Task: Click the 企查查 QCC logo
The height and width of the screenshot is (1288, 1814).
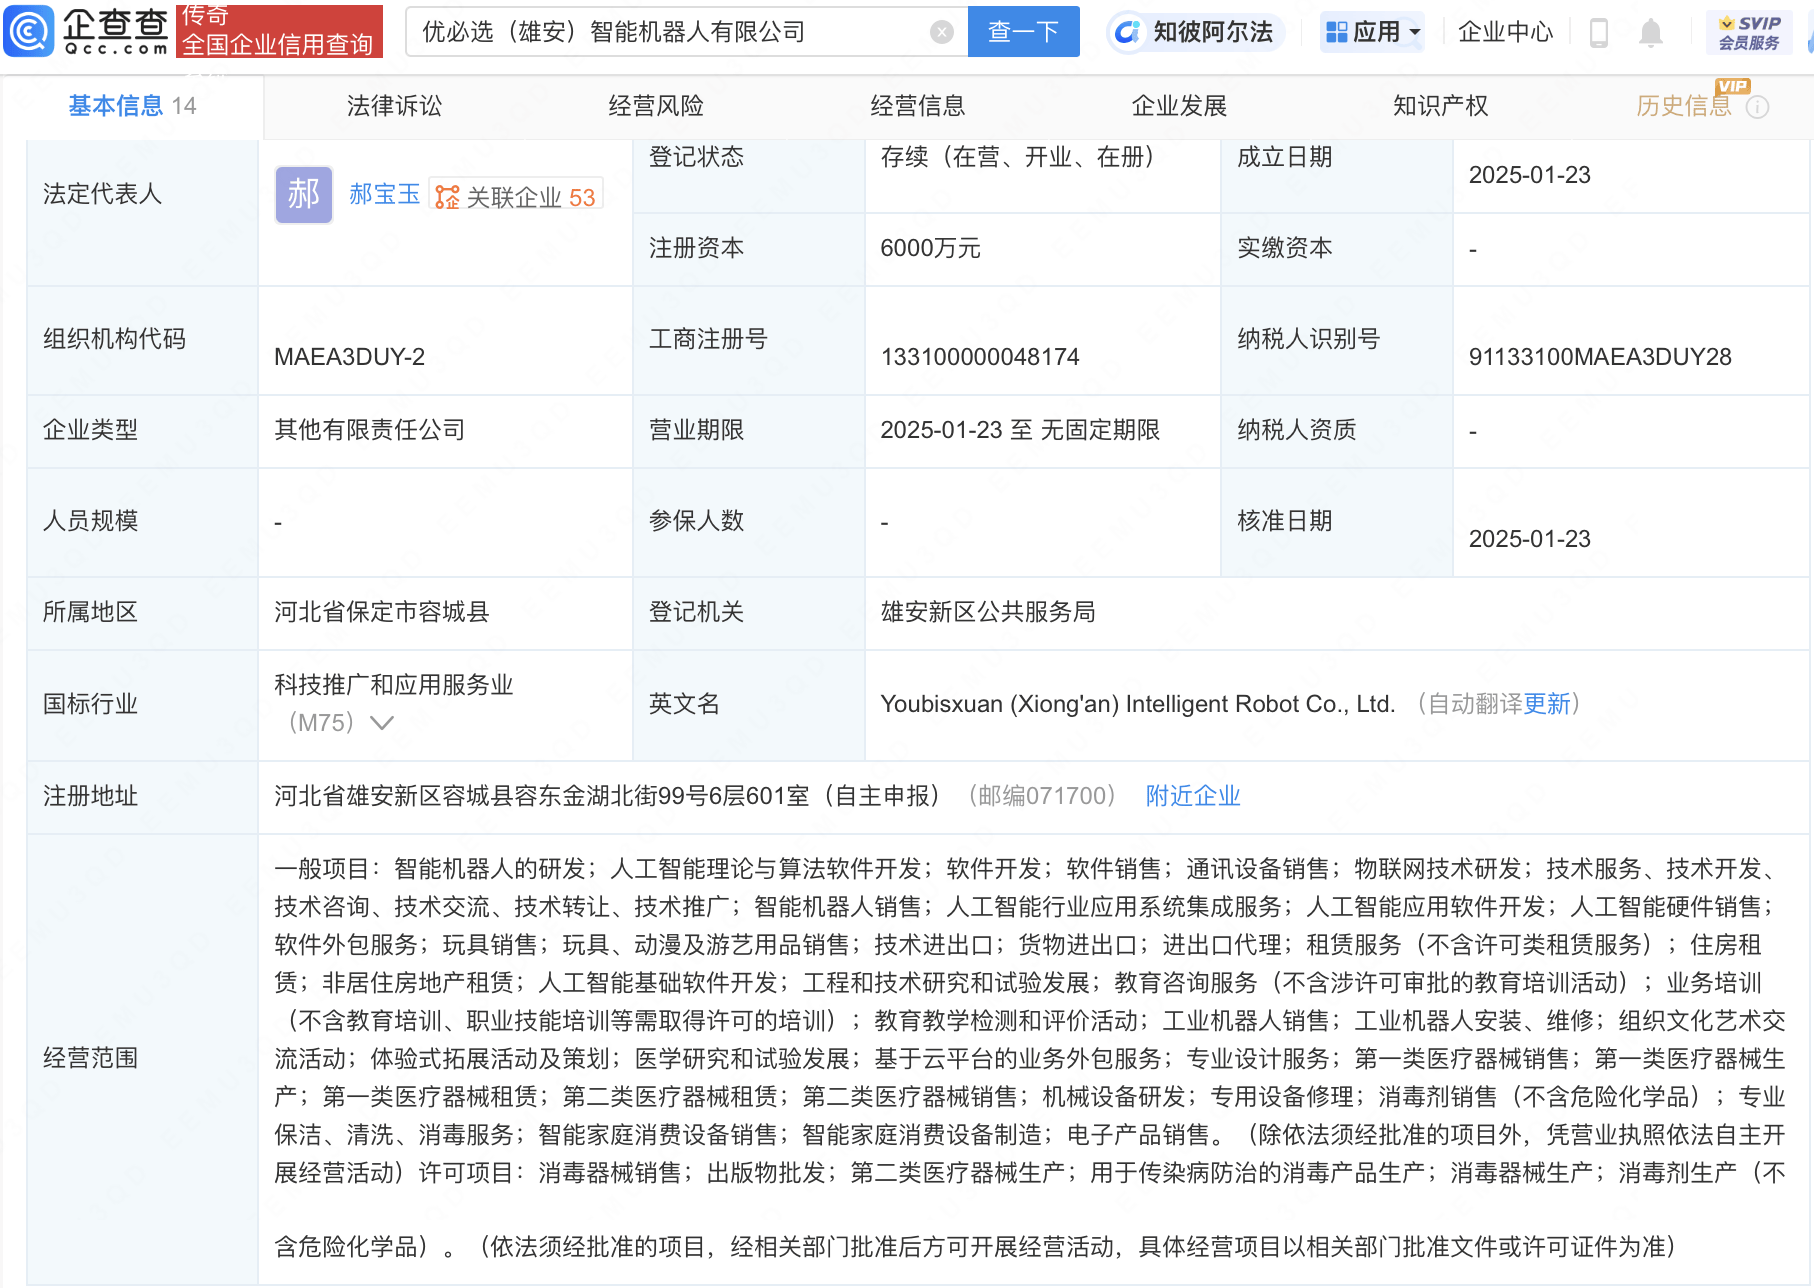Action: [85, 31]
